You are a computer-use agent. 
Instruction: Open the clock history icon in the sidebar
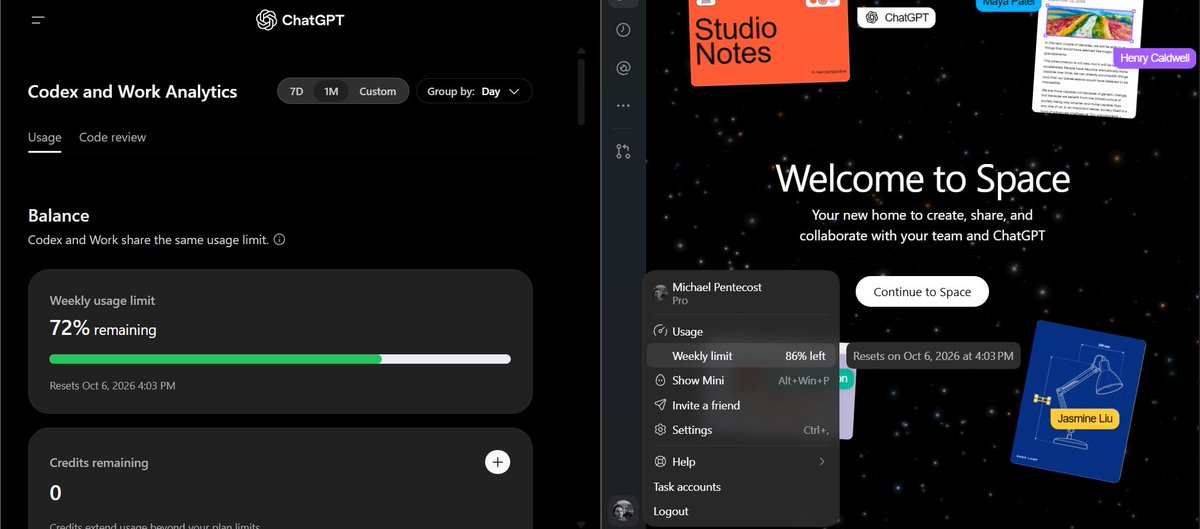click(x=623, y=31)
